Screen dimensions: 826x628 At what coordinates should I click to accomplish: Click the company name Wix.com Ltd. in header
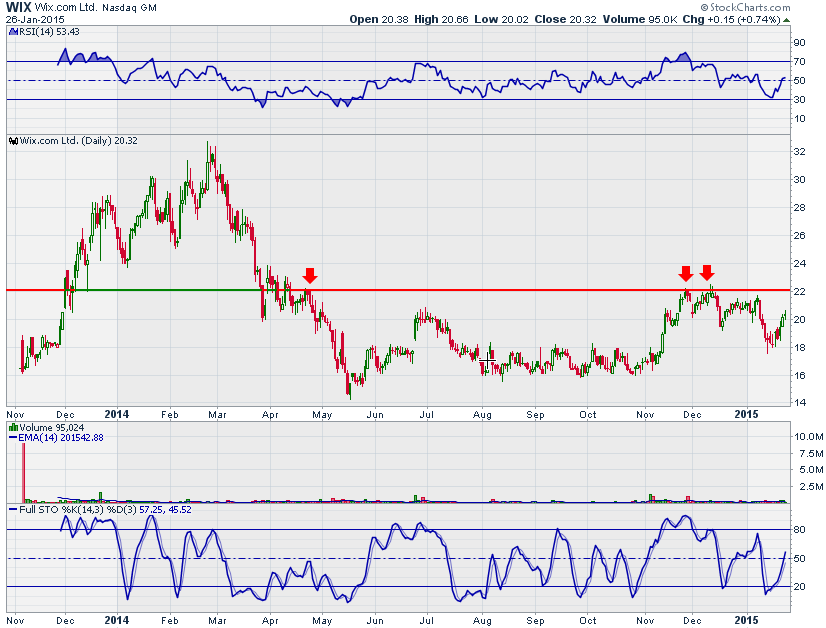[66, 7]
